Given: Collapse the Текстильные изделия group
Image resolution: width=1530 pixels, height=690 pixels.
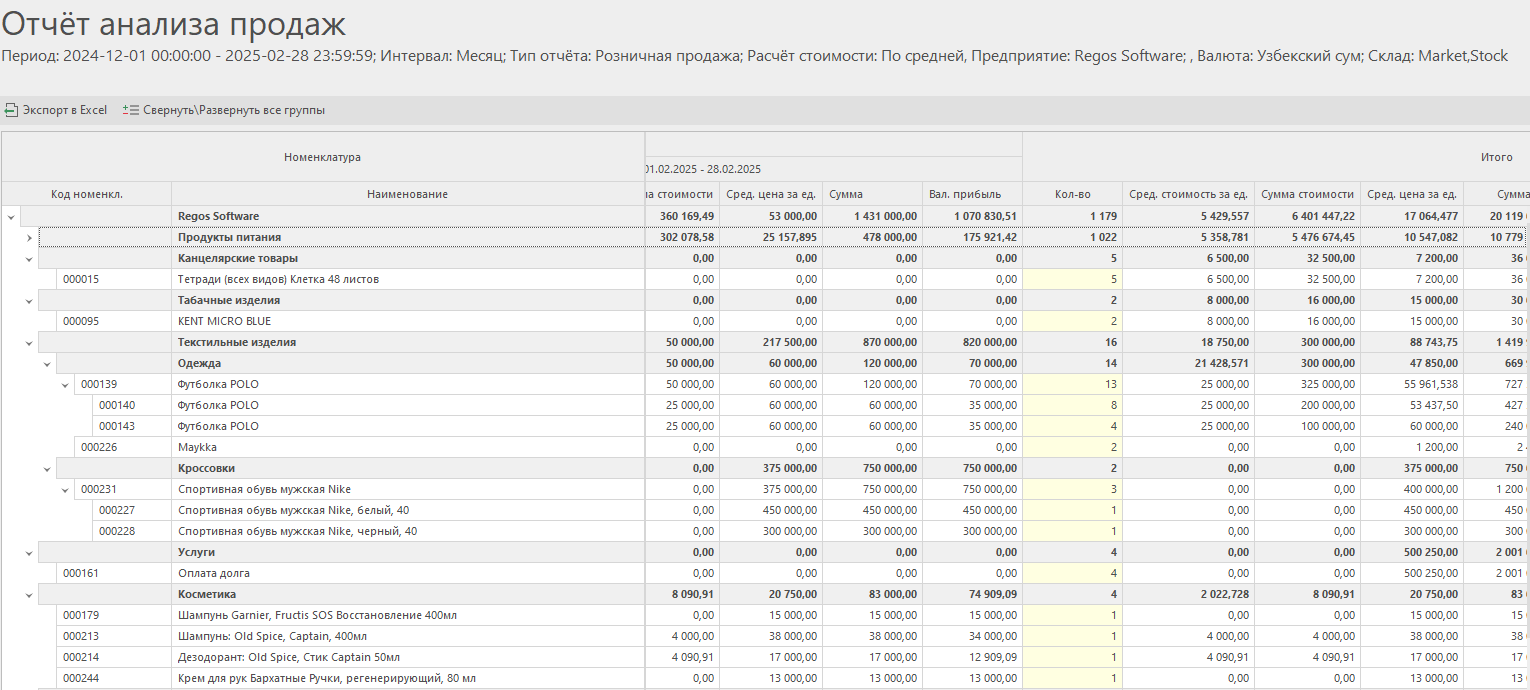Looking at the screenshot, I should point(29,342).
